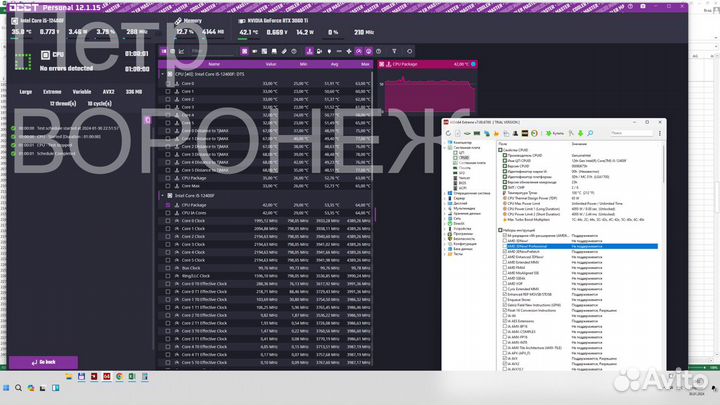The height and width of the screenshot is (405, 720).
Task: Collapse the second Intel Core i5-12400F sensor group
Action: [x=163, y=195]
